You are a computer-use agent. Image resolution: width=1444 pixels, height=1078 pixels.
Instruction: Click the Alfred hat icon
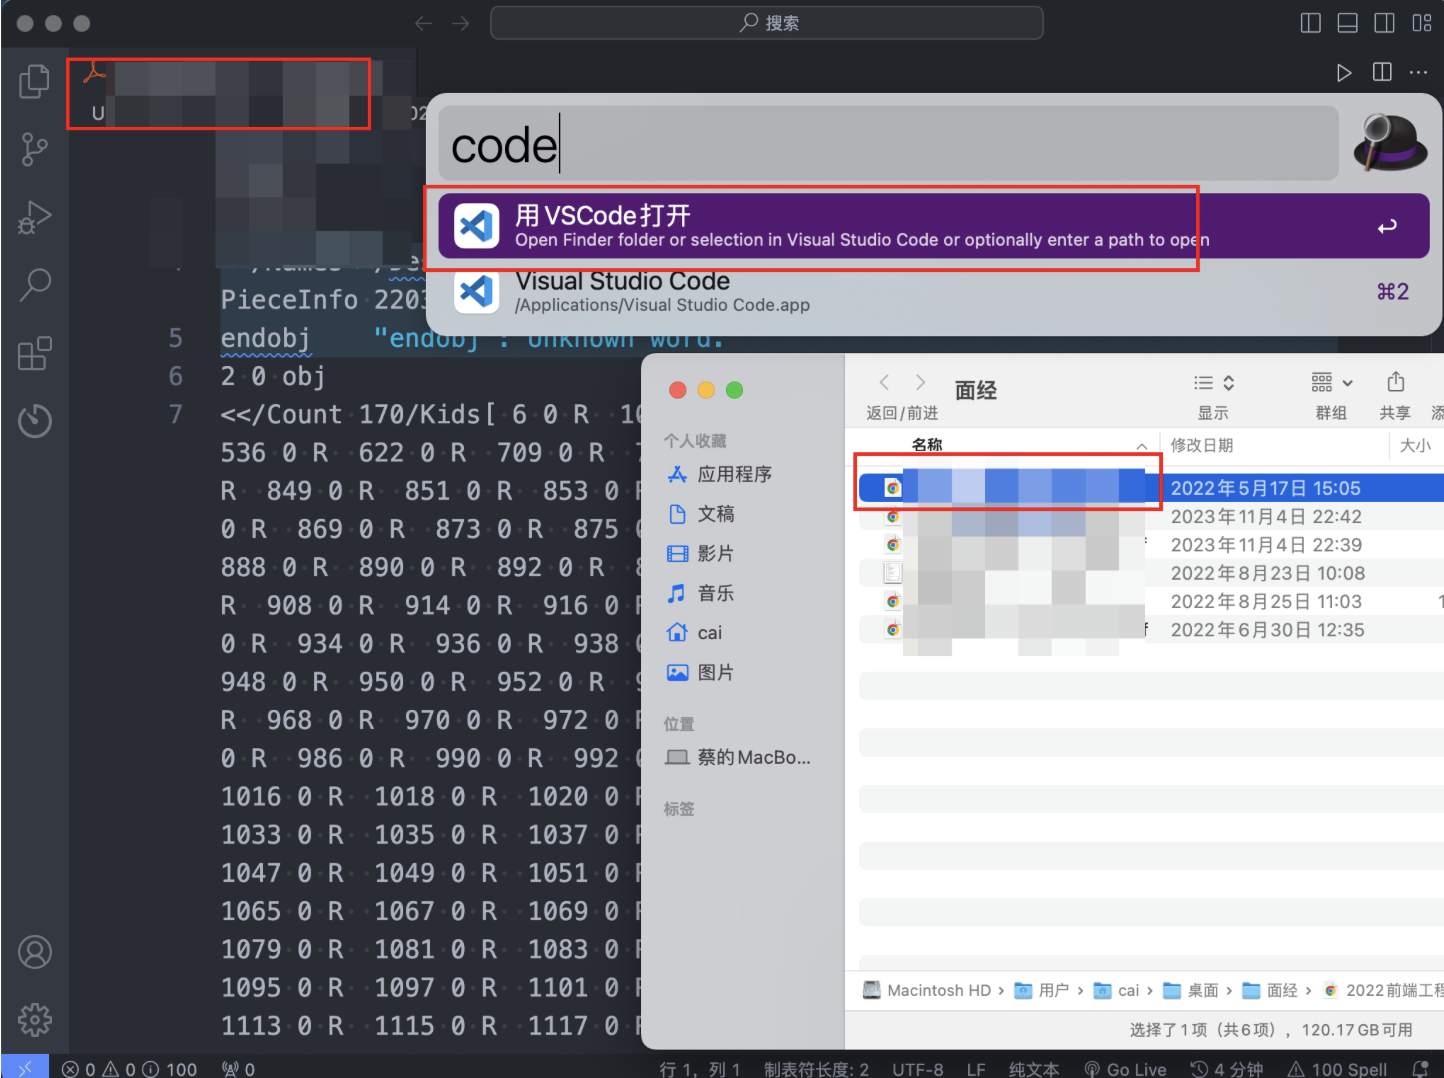pos(1390,143)
